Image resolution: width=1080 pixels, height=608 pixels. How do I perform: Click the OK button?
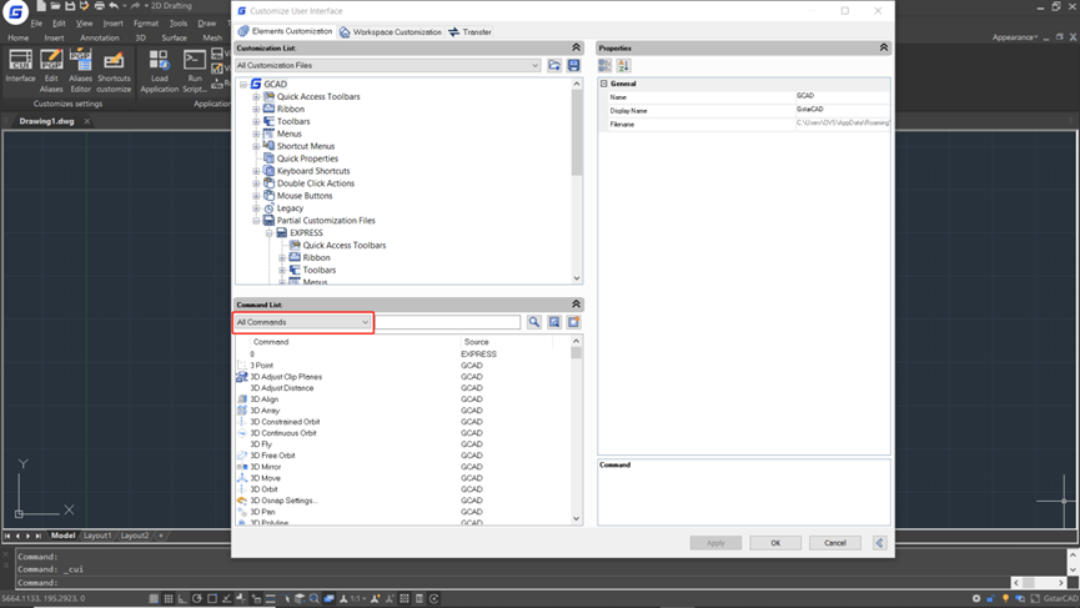pos(776,543)
